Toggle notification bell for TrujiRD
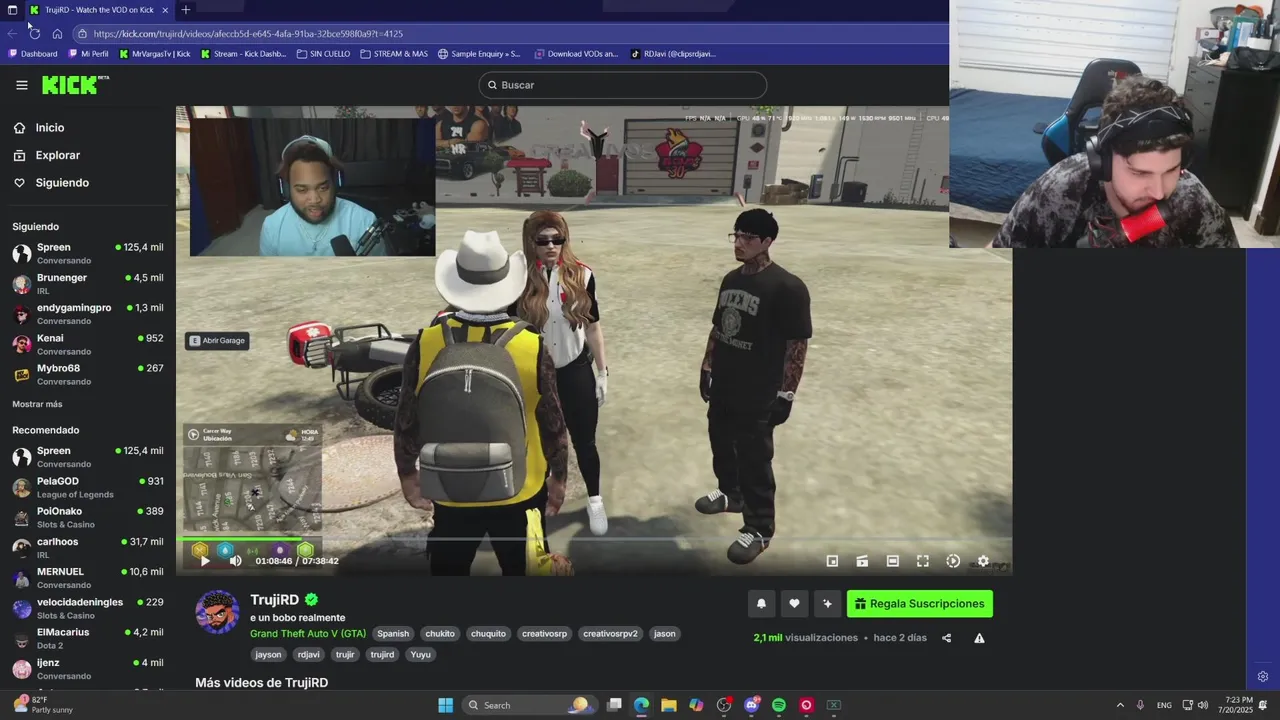The image size is (1280, 720). (761, 604)
